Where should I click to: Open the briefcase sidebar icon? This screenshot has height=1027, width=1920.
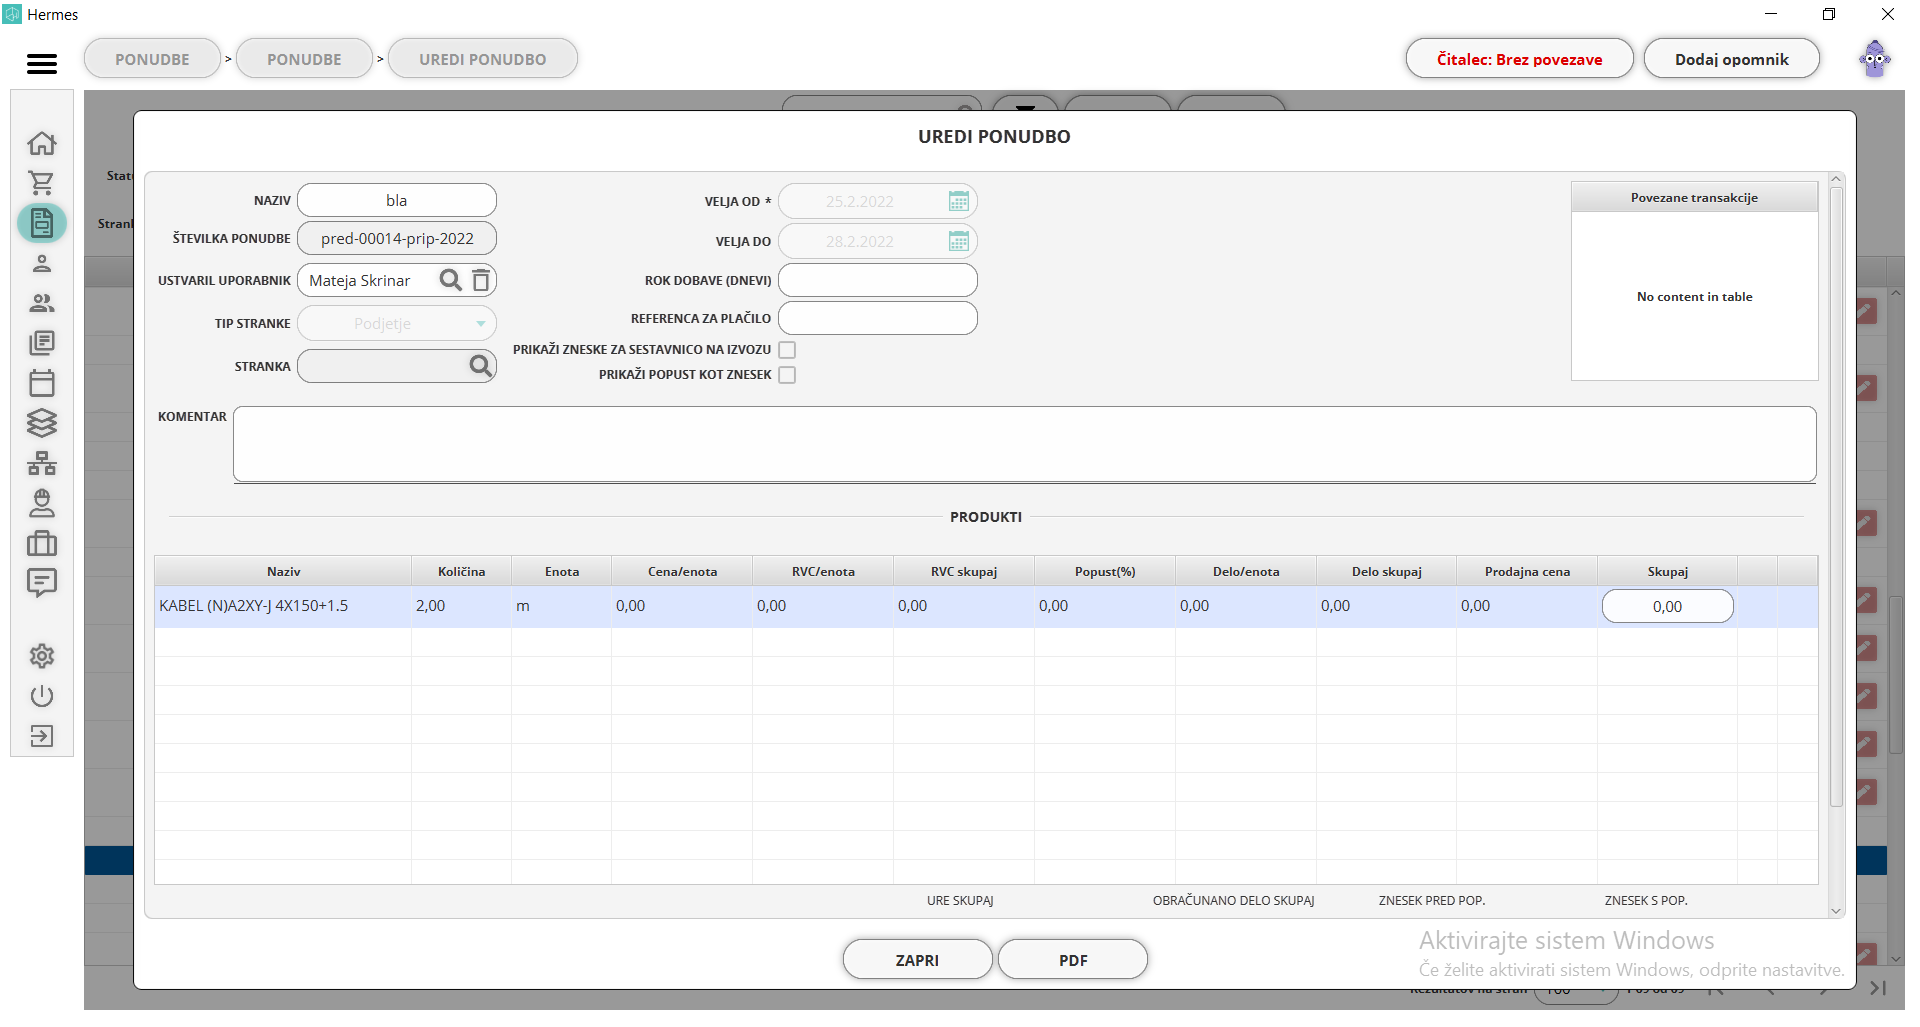(41, 543)
